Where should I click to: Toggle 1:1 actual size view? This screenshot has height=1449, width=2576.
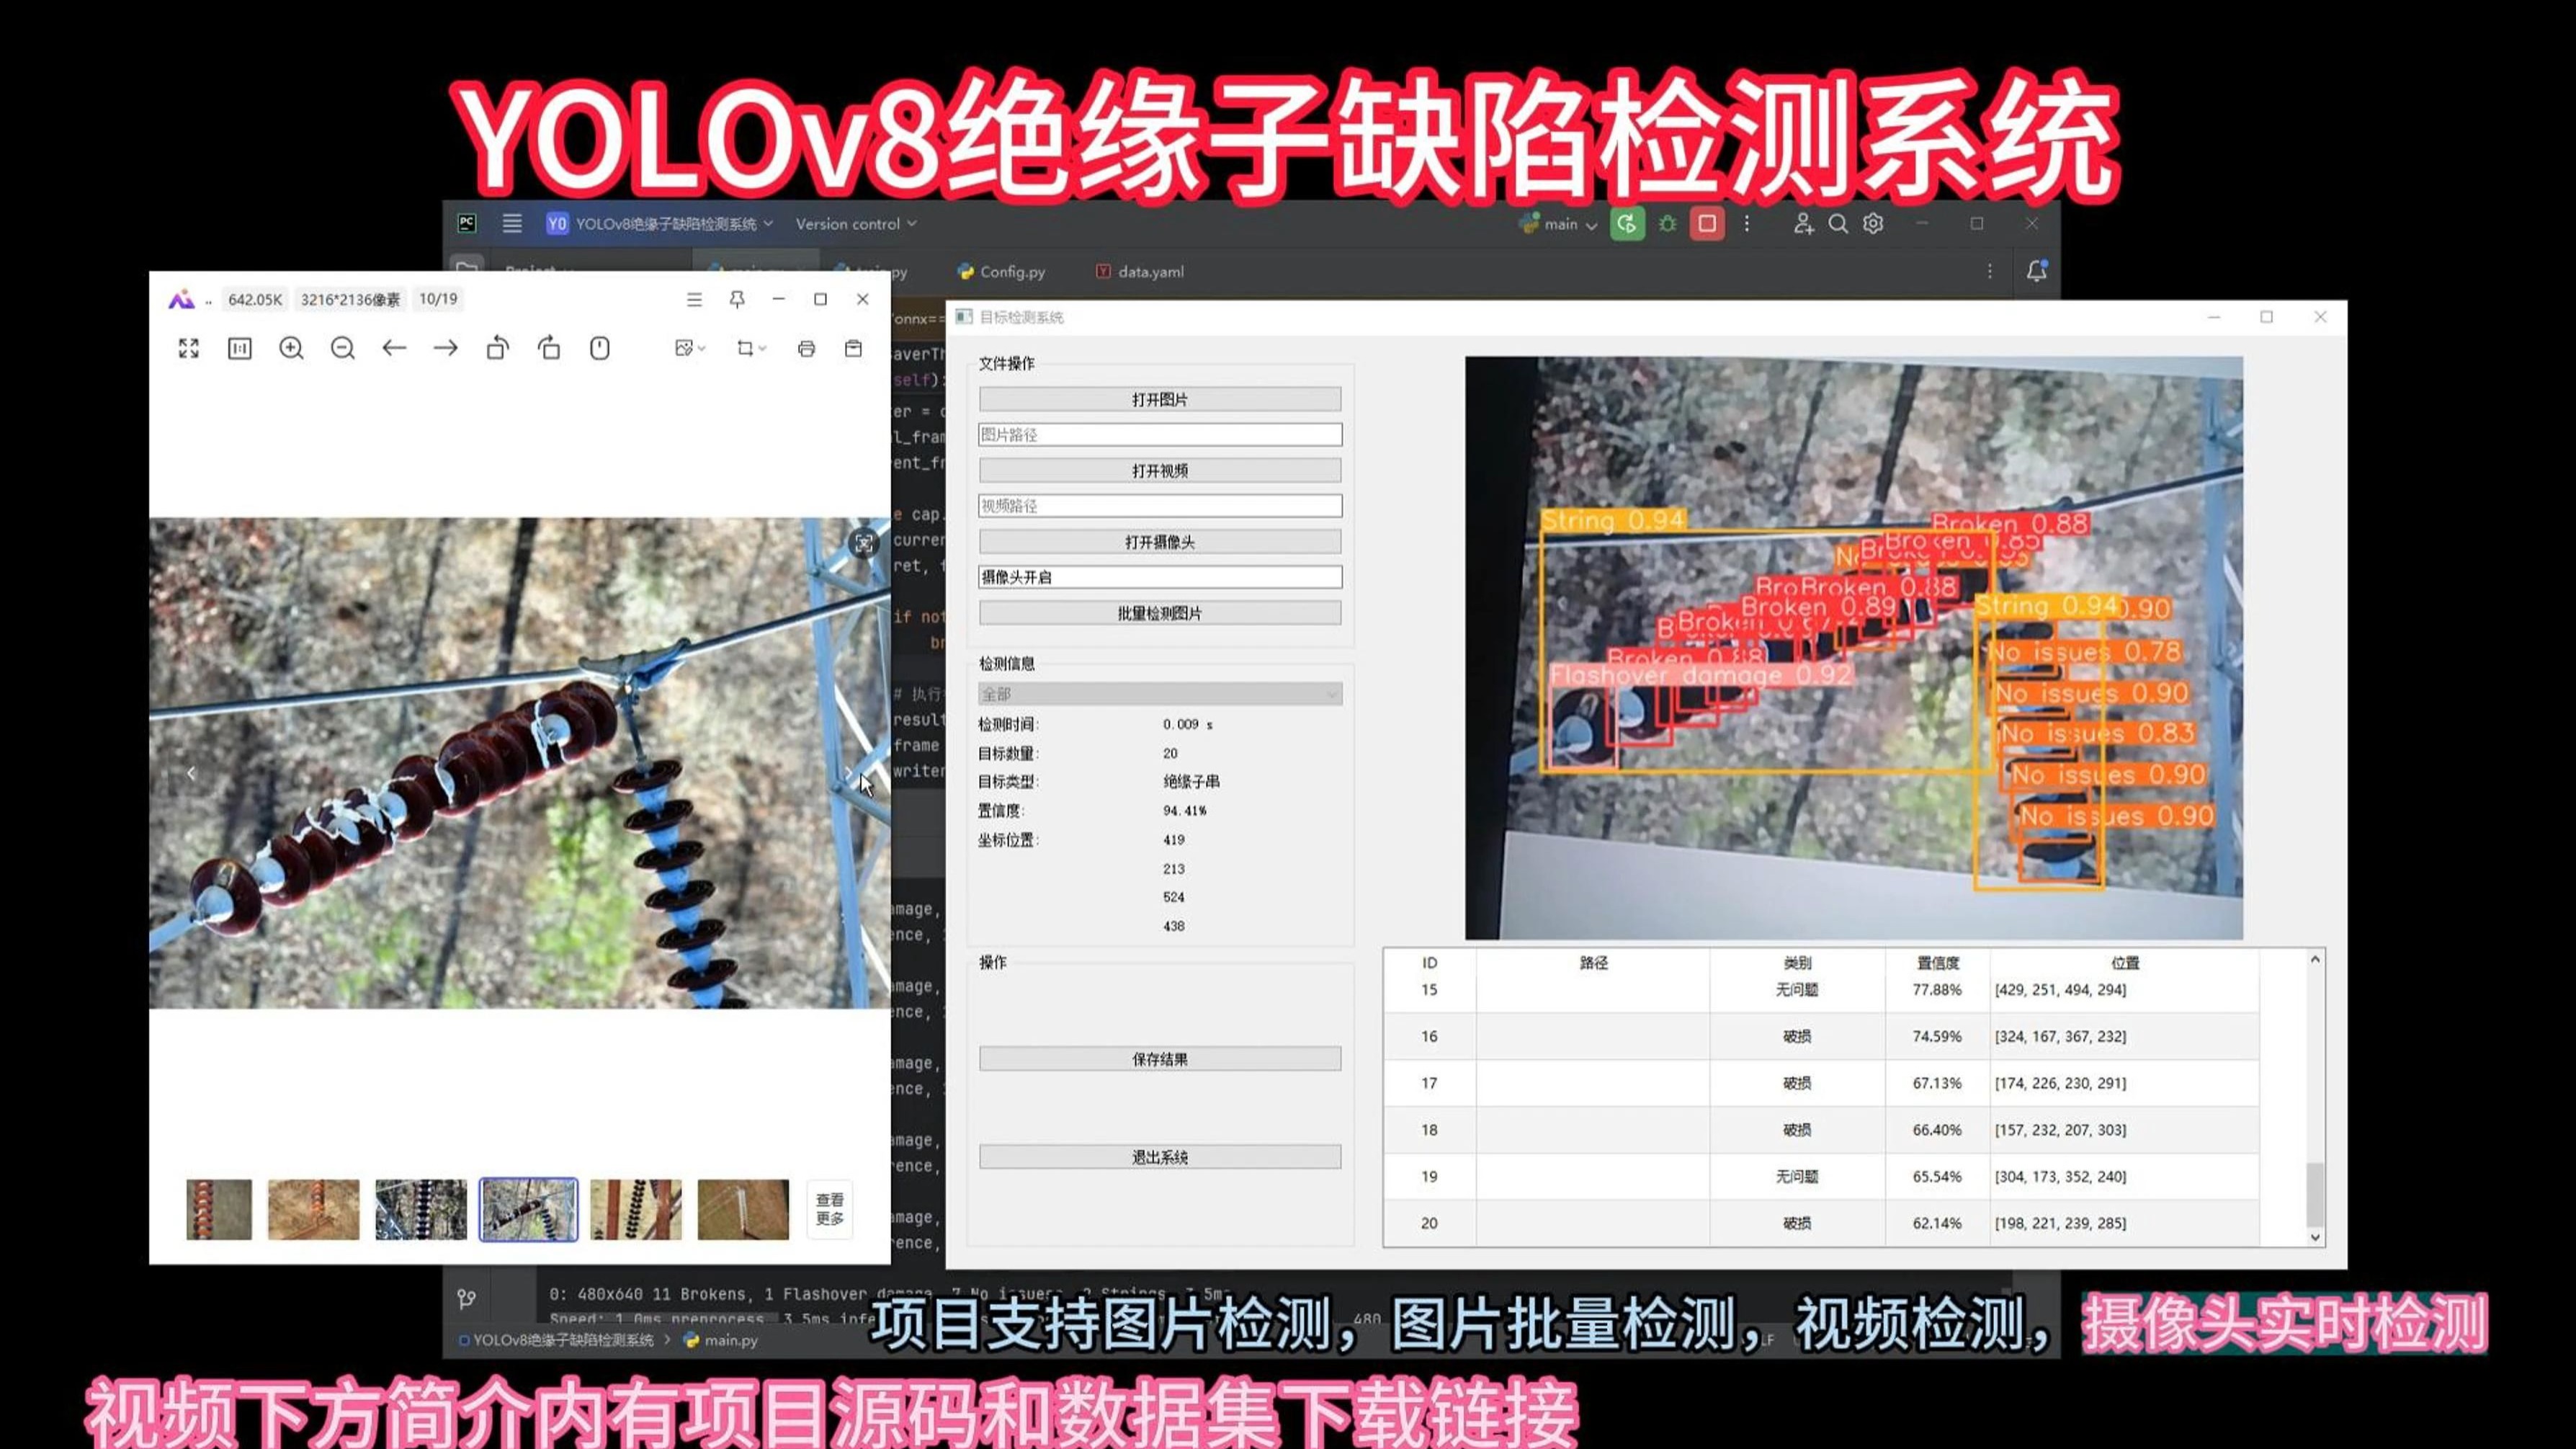(240, 348)
